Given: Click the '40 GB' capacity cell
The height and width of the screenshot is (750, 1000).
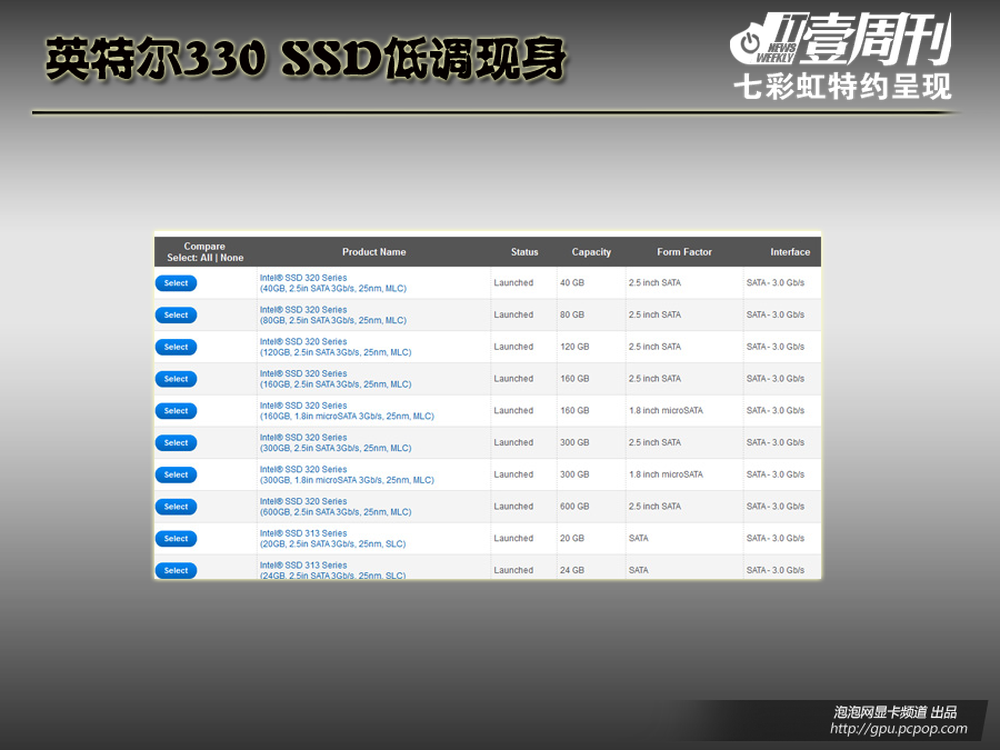Looking at the screenshot, I should (x=572, y=283).
